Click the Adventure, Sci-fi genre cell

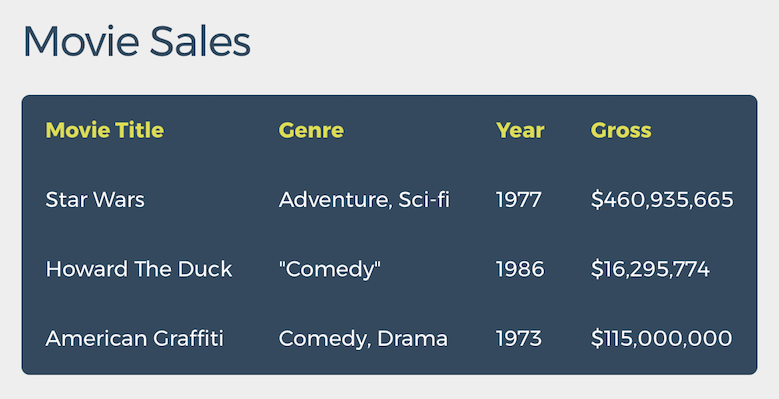tap(364, 200)
